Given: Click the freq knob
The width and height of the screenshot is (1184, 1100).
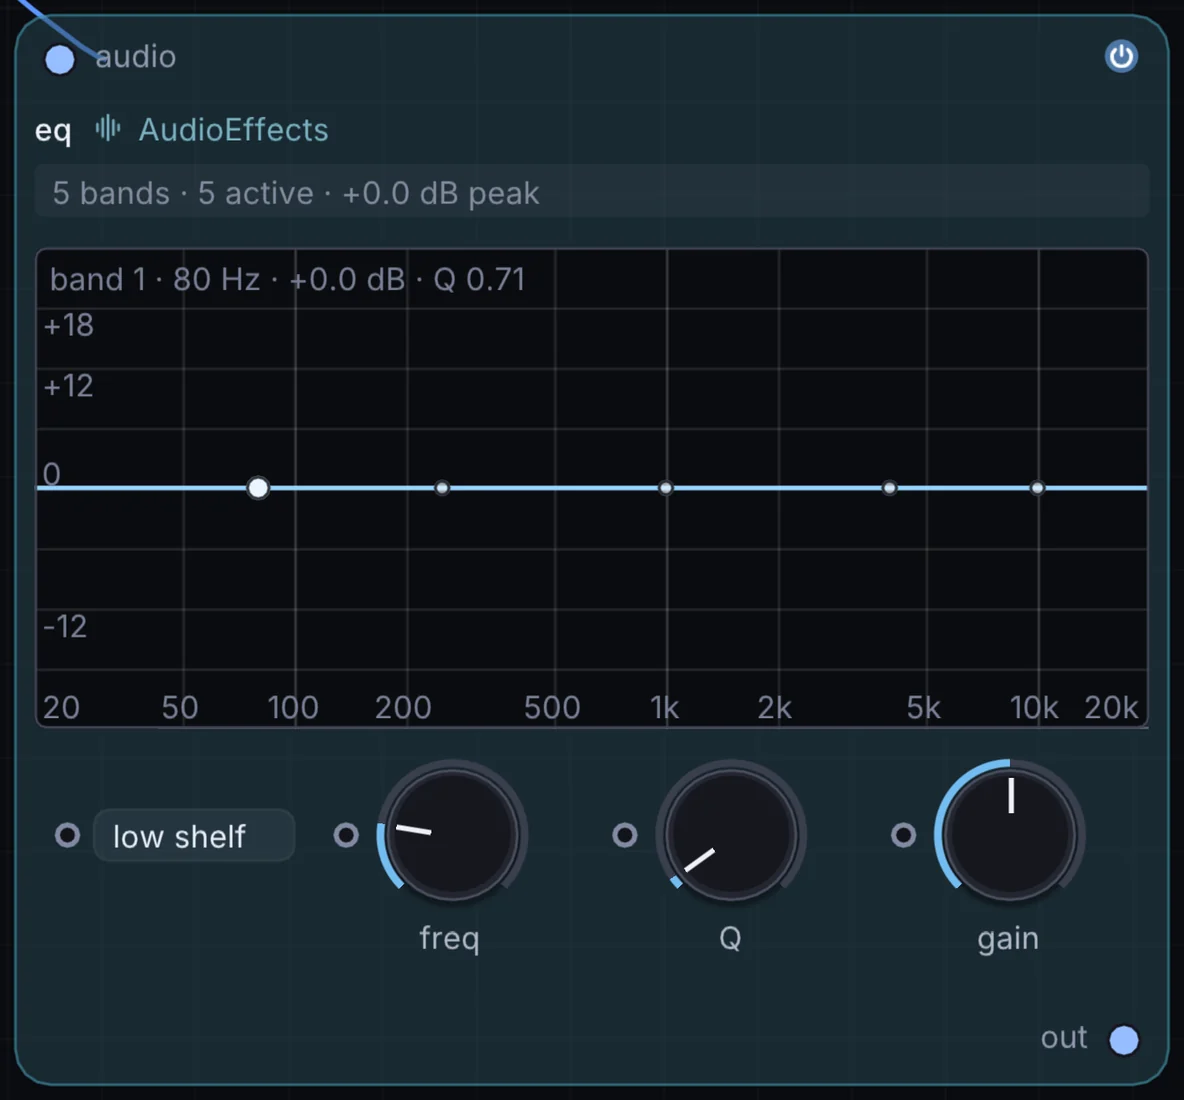Looking at the screenshot, I should (452, 834).
